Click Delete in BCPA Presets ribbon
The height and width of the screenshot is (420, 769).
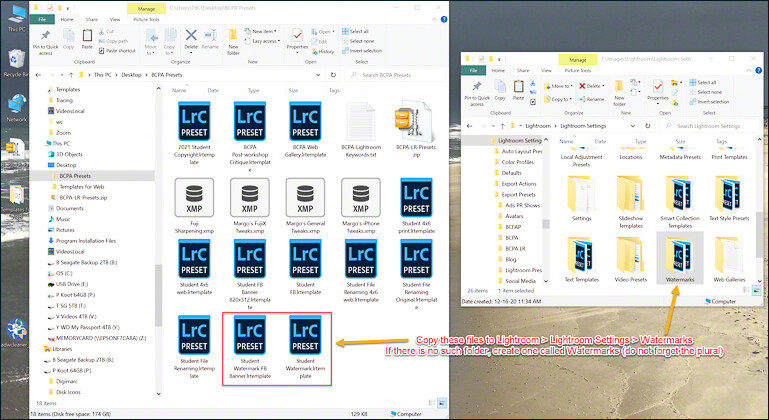[191, 41]
